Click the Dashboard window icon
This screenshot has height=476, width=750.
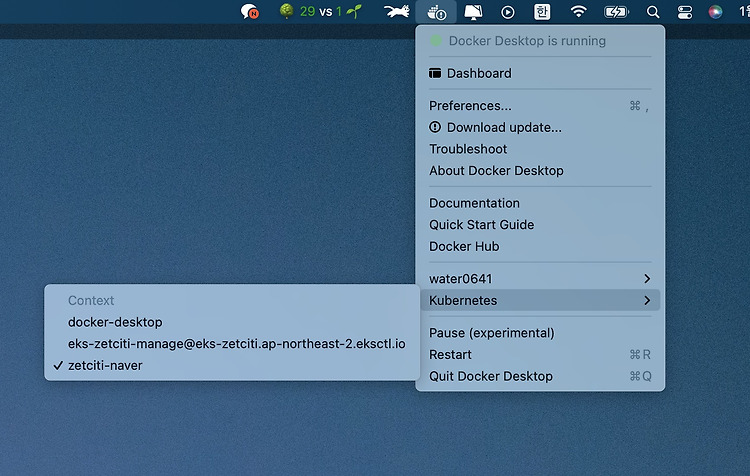pos(435,73)
